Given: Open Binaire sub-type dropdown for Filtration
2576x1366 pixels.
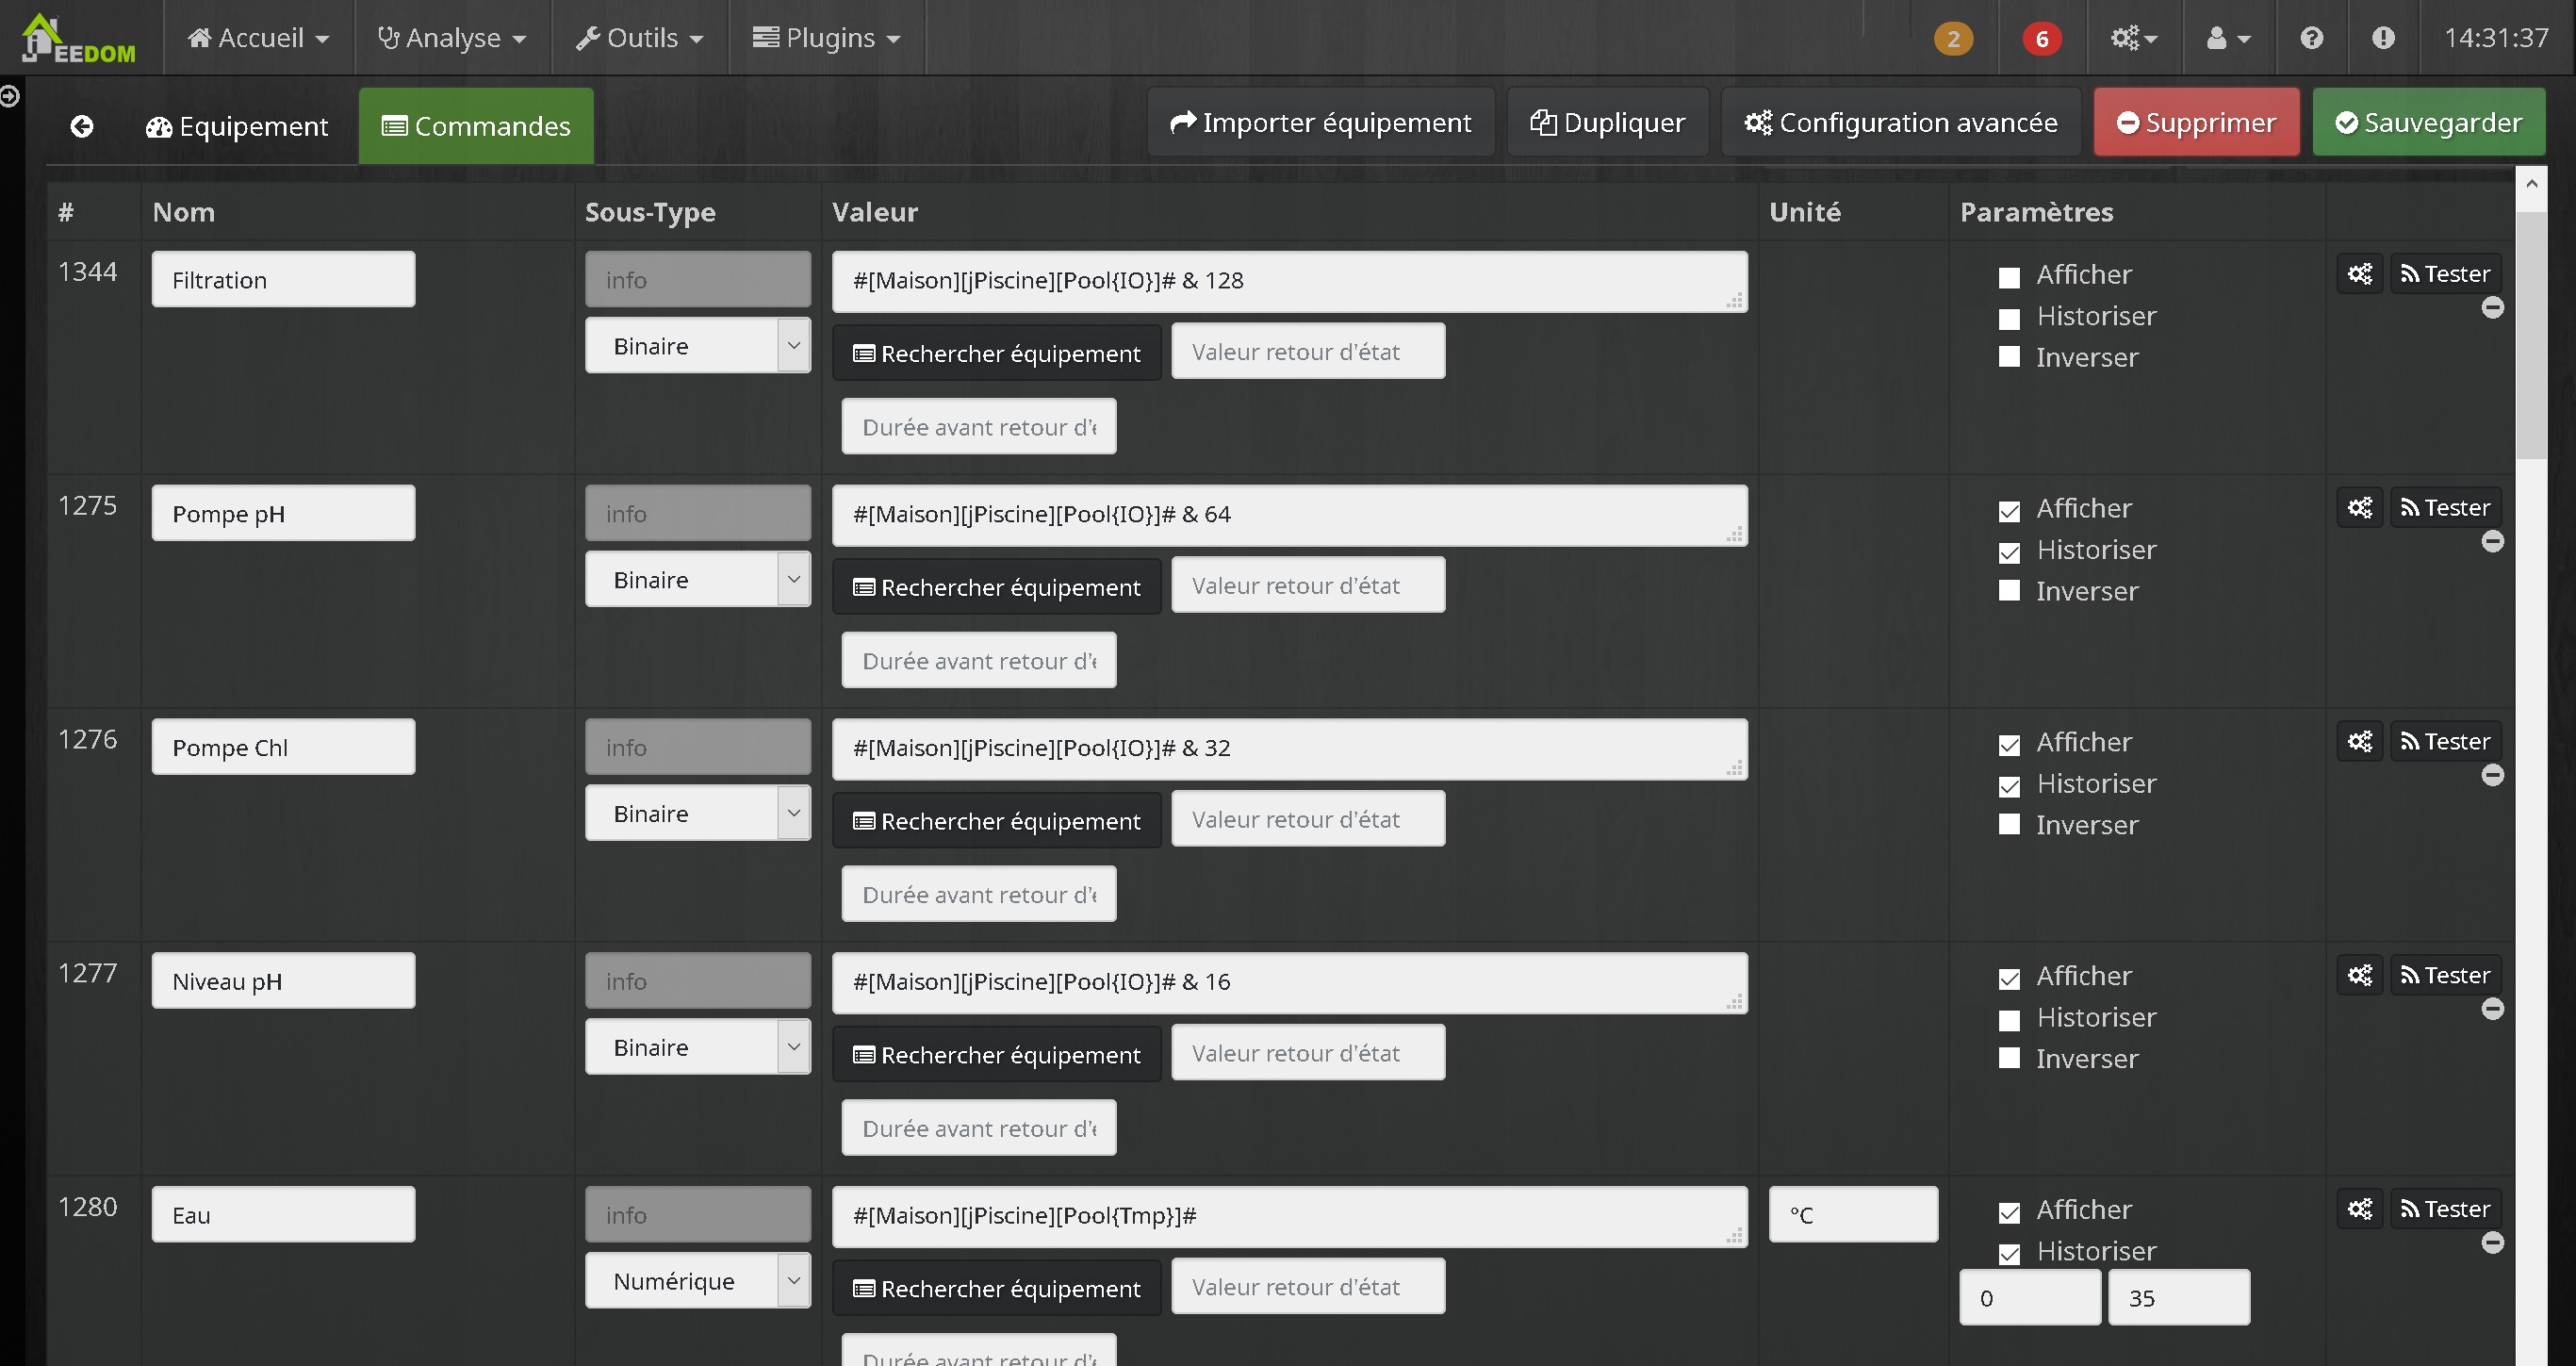Looking at the screenshot, I should (x=698, y=346).
